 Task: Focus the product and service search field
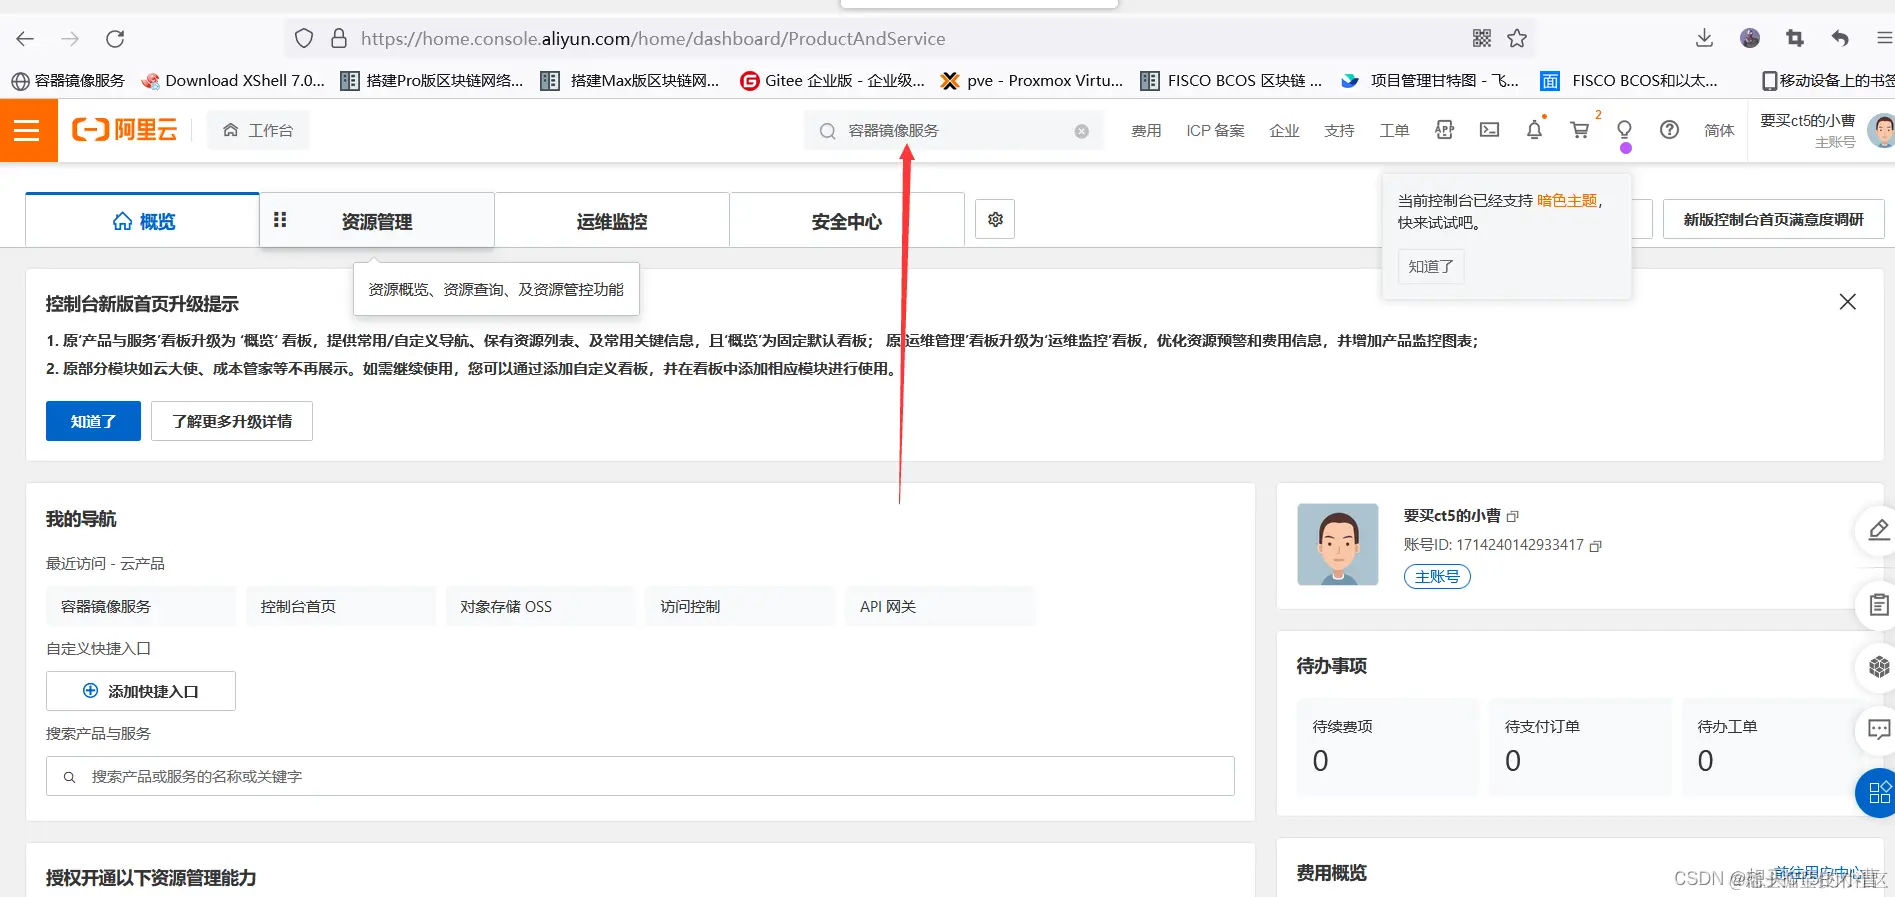coord(640,776)
